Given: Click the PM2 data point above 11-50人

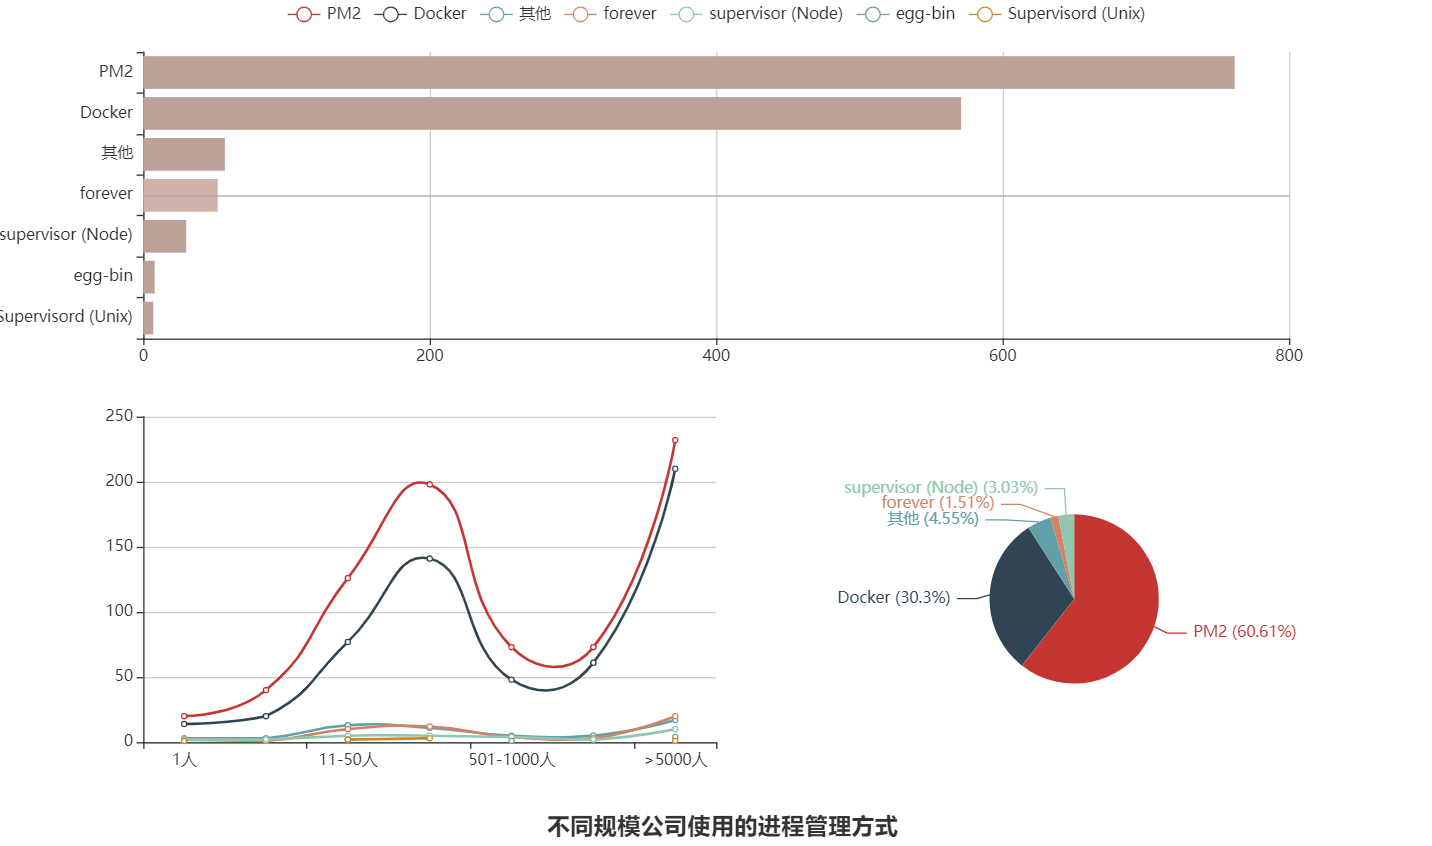Looking at the screenshot, I should coord(348,578).
